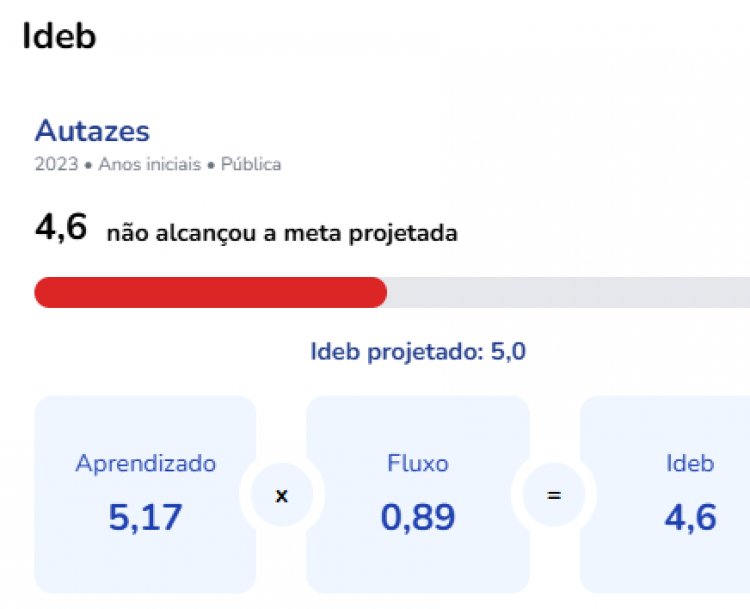Viewport: 750px width, 609px height.
Task: Click the 4,6 value in Ideb card
Action: (690, 517)
